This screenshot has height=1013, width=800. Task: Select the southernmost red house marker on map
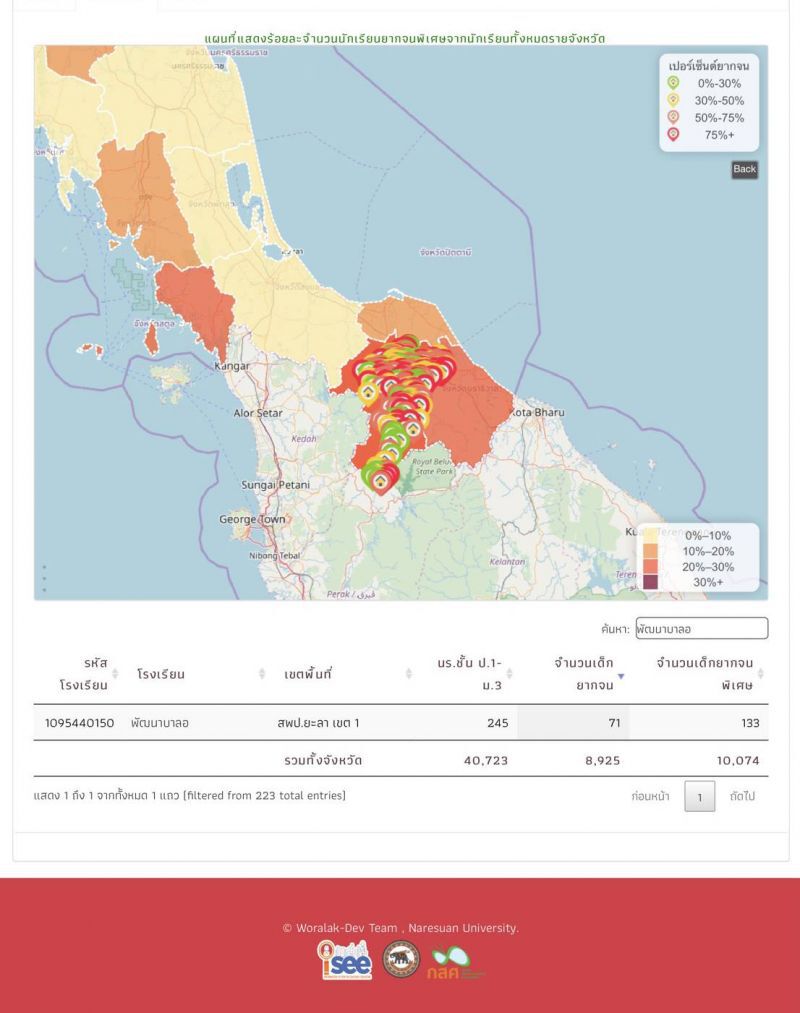[381, 481]
